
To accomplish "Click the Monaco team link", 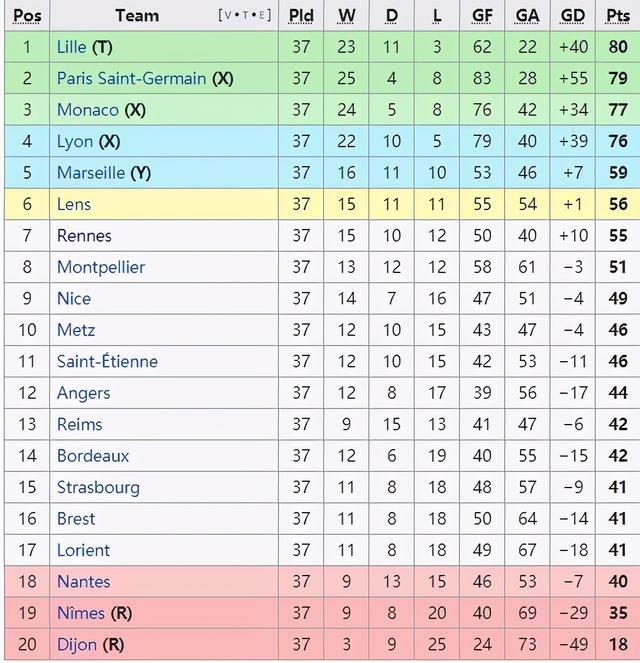I will [88, 110].
